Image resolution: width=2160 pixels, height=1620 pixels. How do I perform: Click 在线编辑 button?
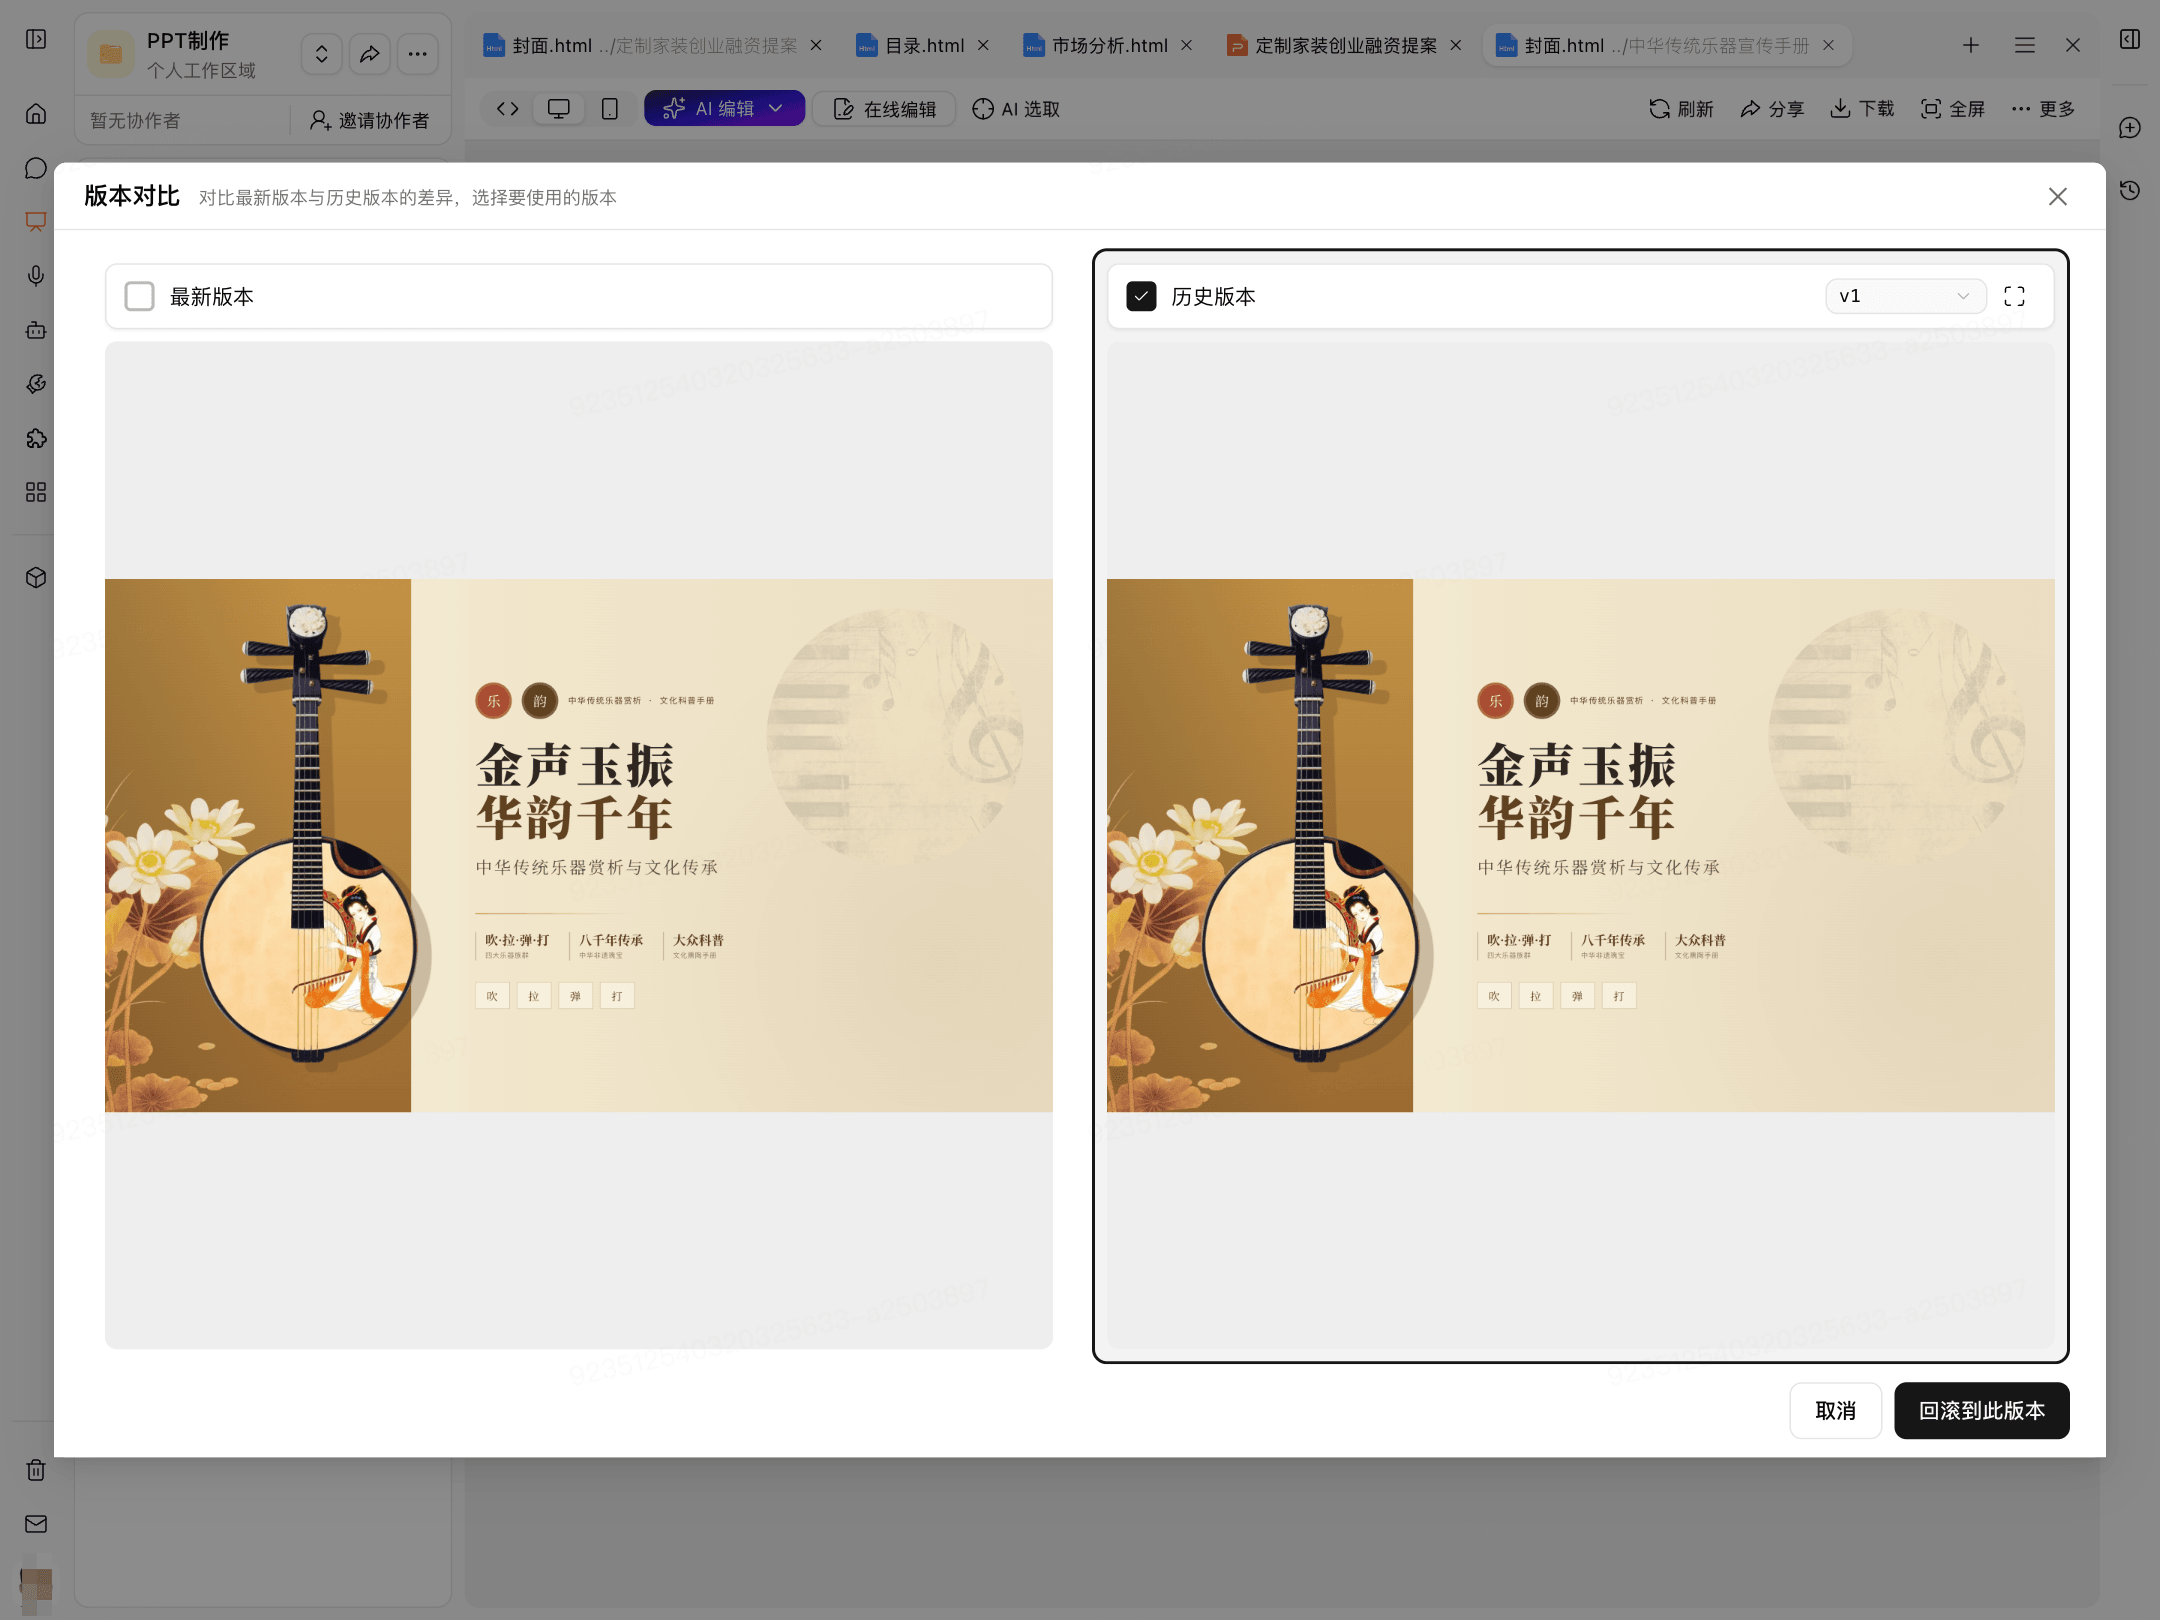point(884,109)
